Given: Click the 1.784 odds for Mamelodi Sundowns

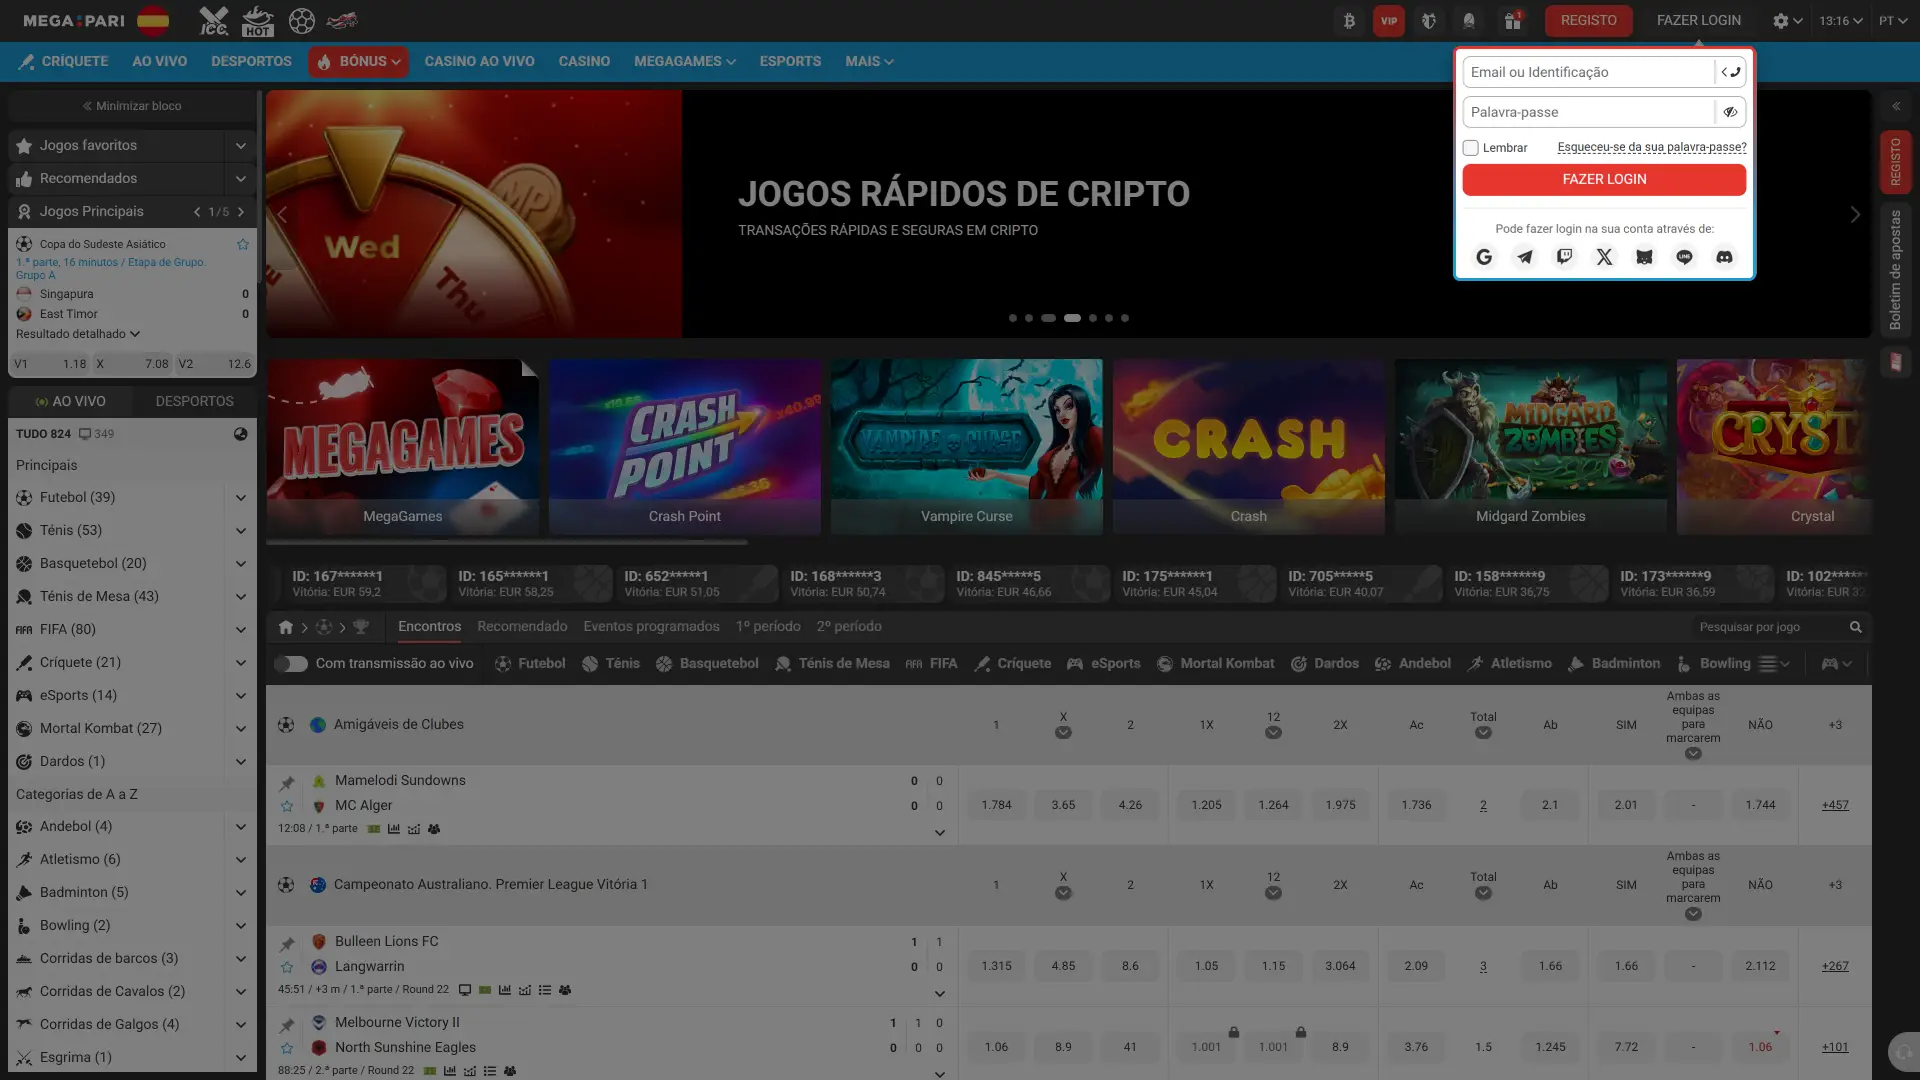Looking at the screenshot, I should tap(996, 805).
